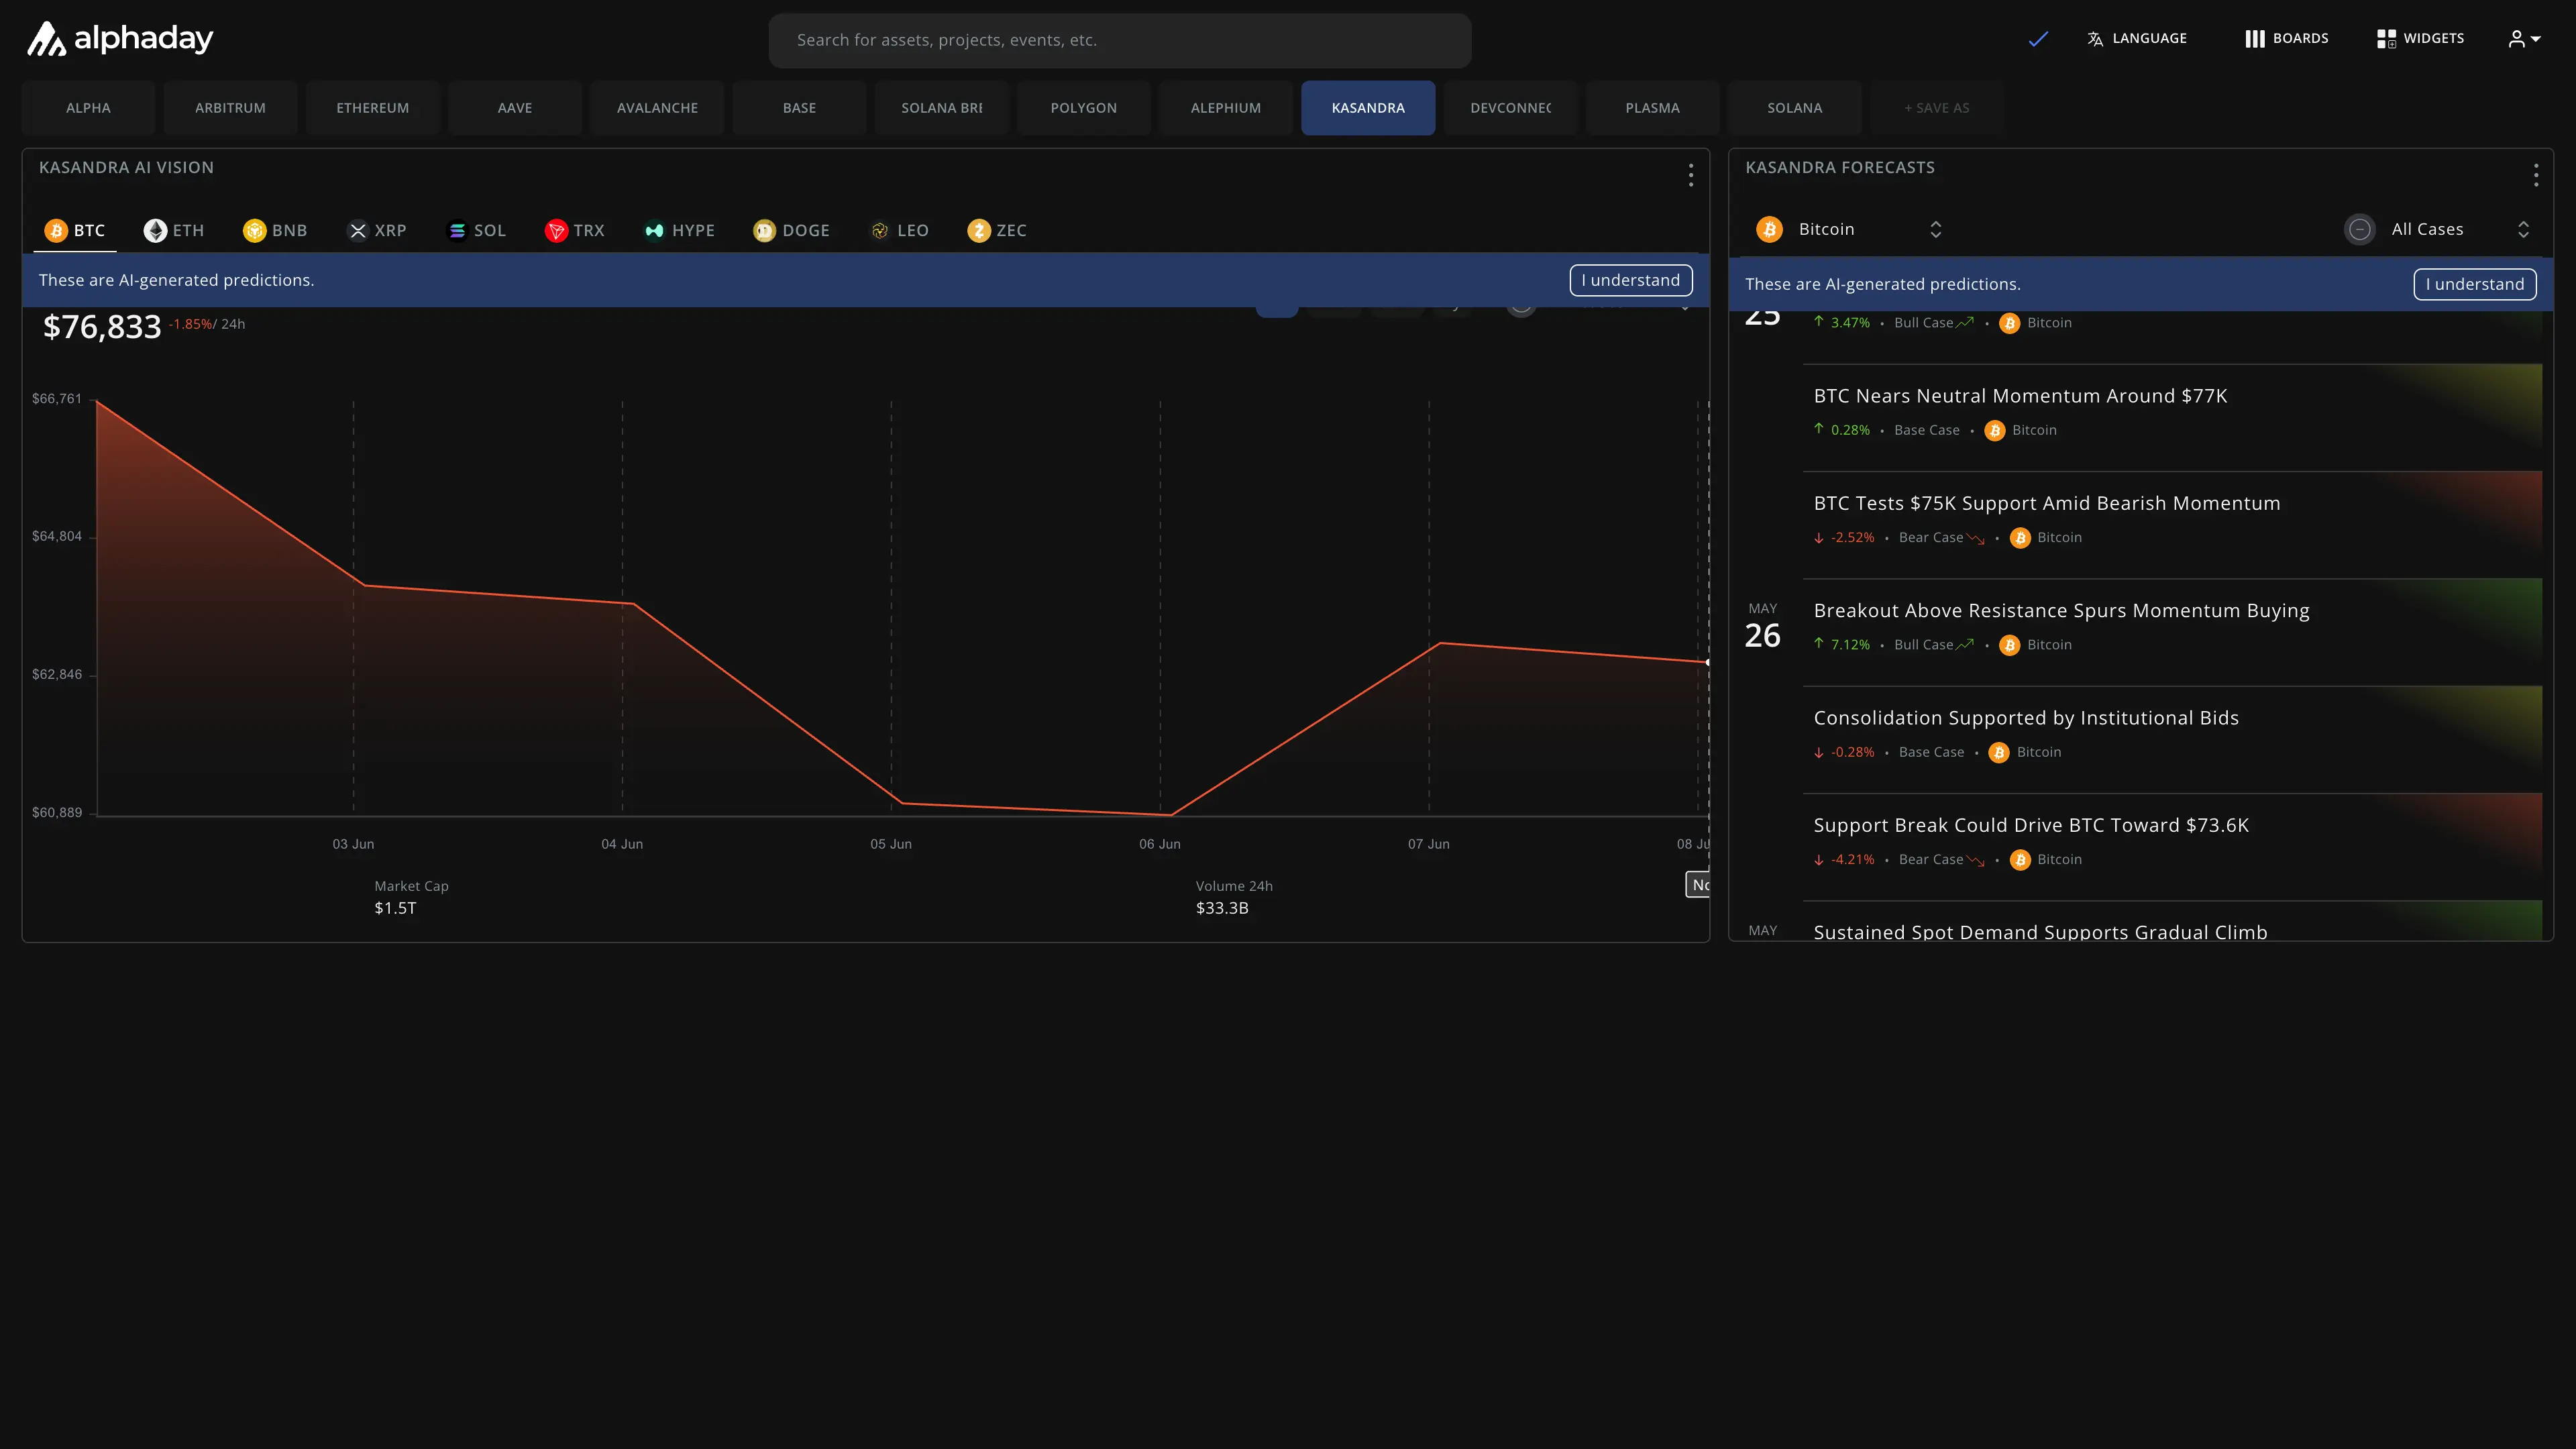Open Kasandra Forecasts options menu
Image resolution: width=2576 pixels, height=1449 pixels.
(2535, 176)
